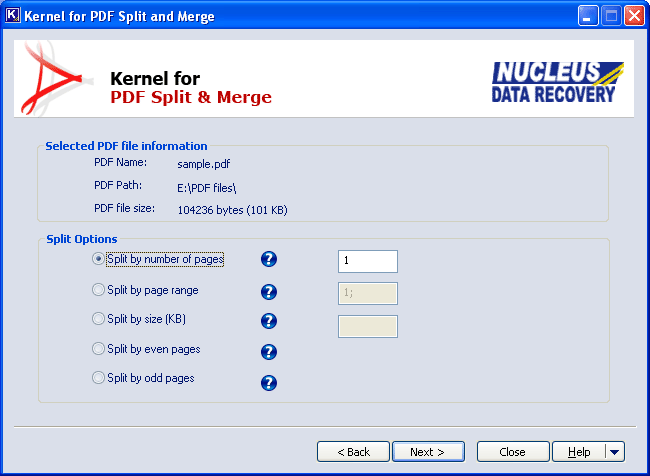Viewport: 650px width, 476px height.
Task: Open Help using the Help button
Action: click(x=580, y=452)
